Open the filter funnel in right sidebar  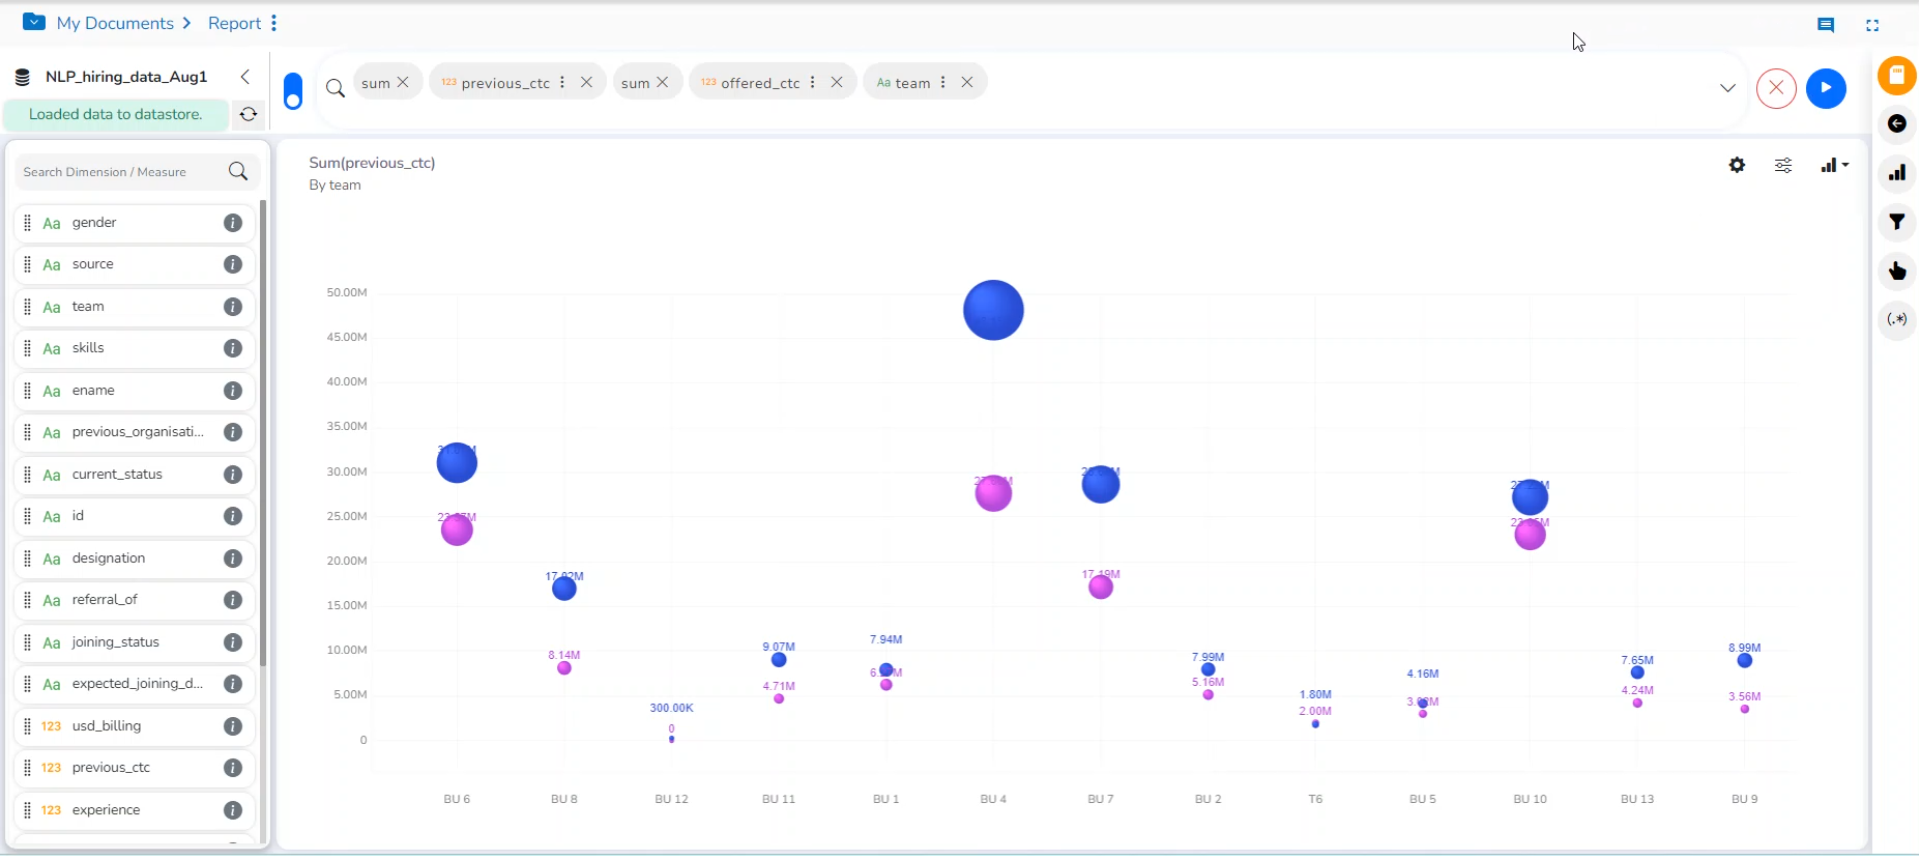[1896, 222]
